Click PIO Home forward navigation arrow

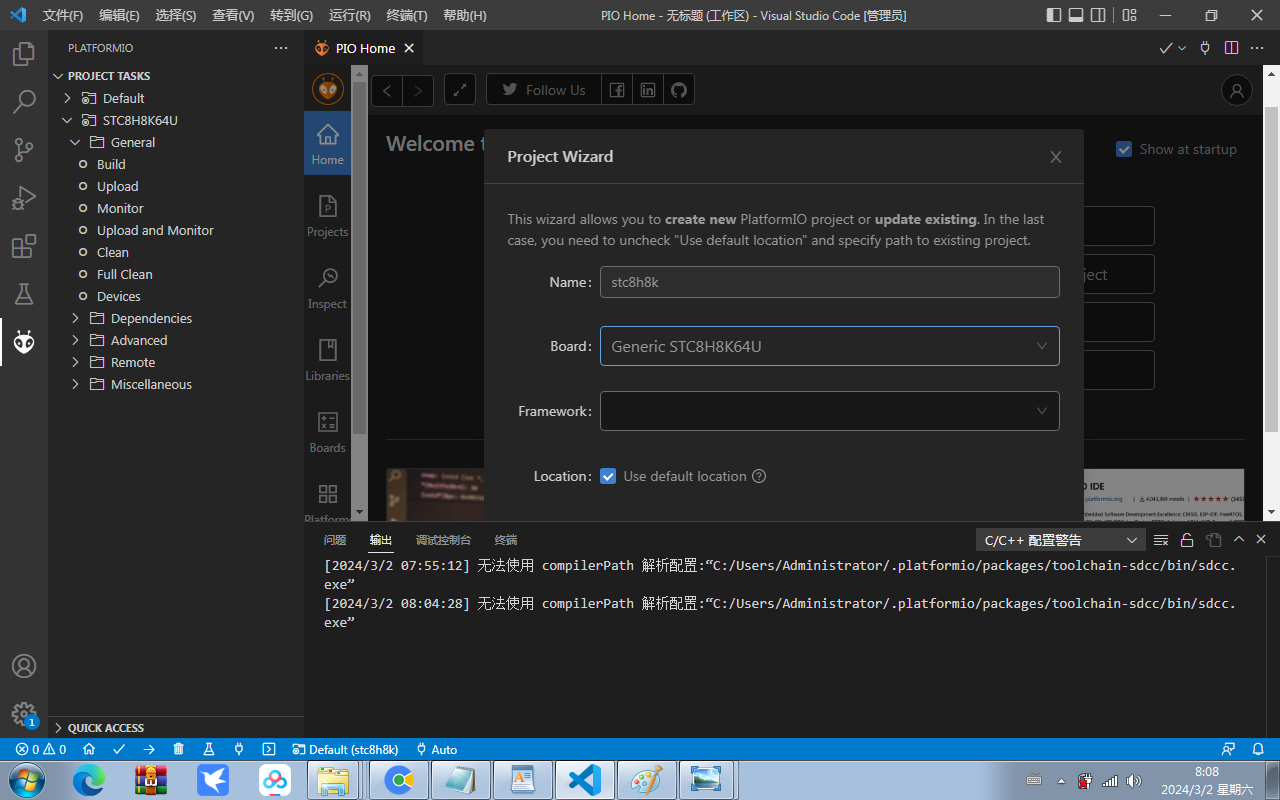coord(418,90)
